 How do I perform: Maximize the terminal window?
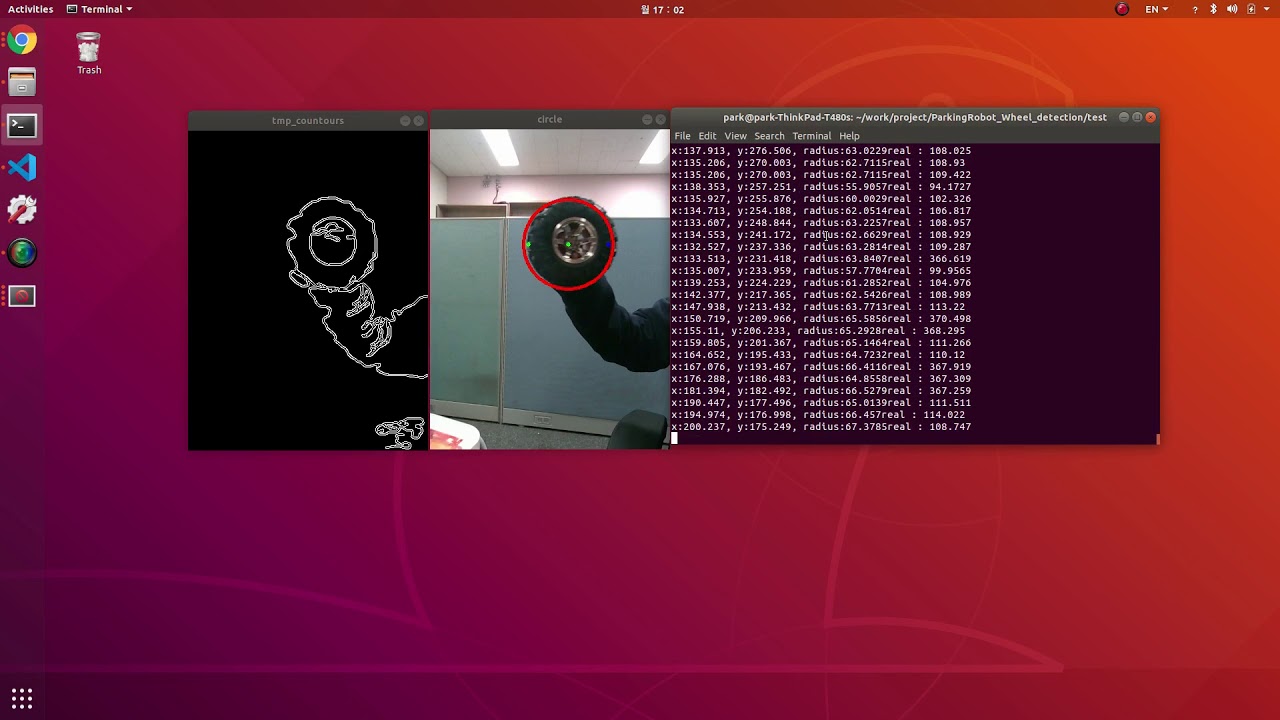coord(1137,117)
